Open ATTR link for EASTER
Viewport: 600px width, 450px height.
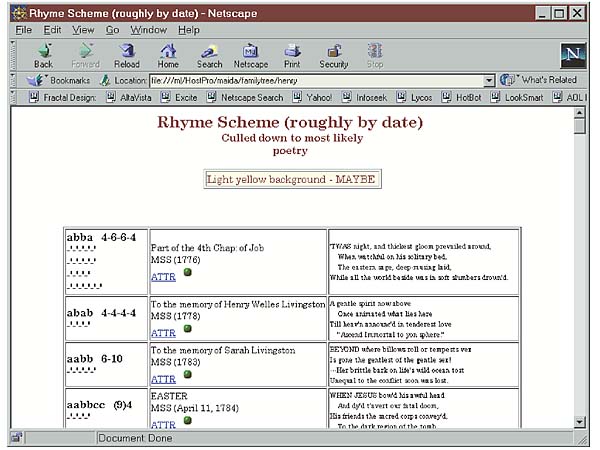pyautogui.click(x=163, y=424)
